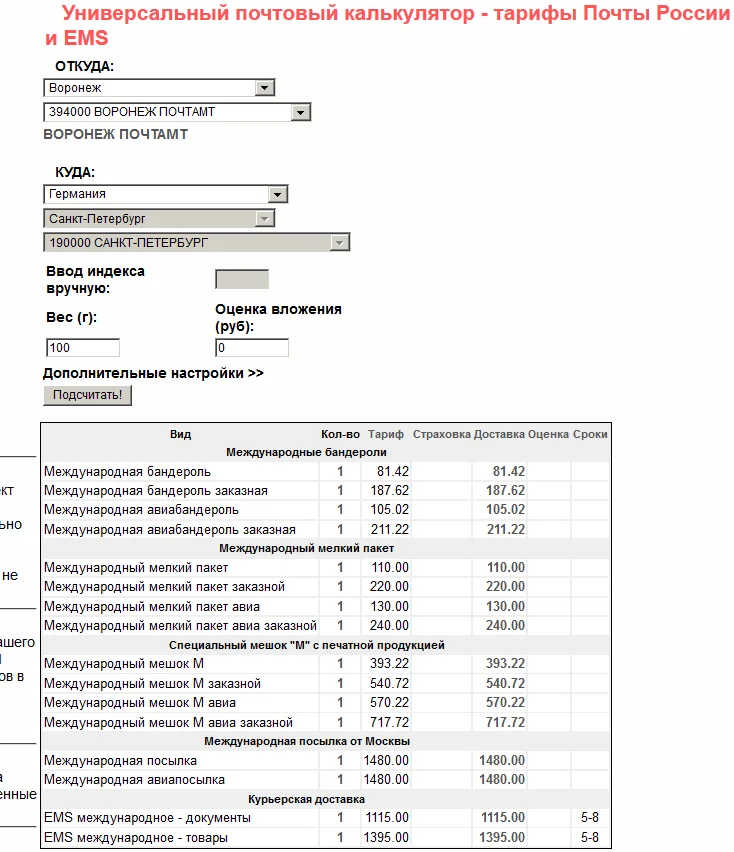Select row Международная авиабандероль заказная
Screen dimensions: 734x852
(326, 529)
